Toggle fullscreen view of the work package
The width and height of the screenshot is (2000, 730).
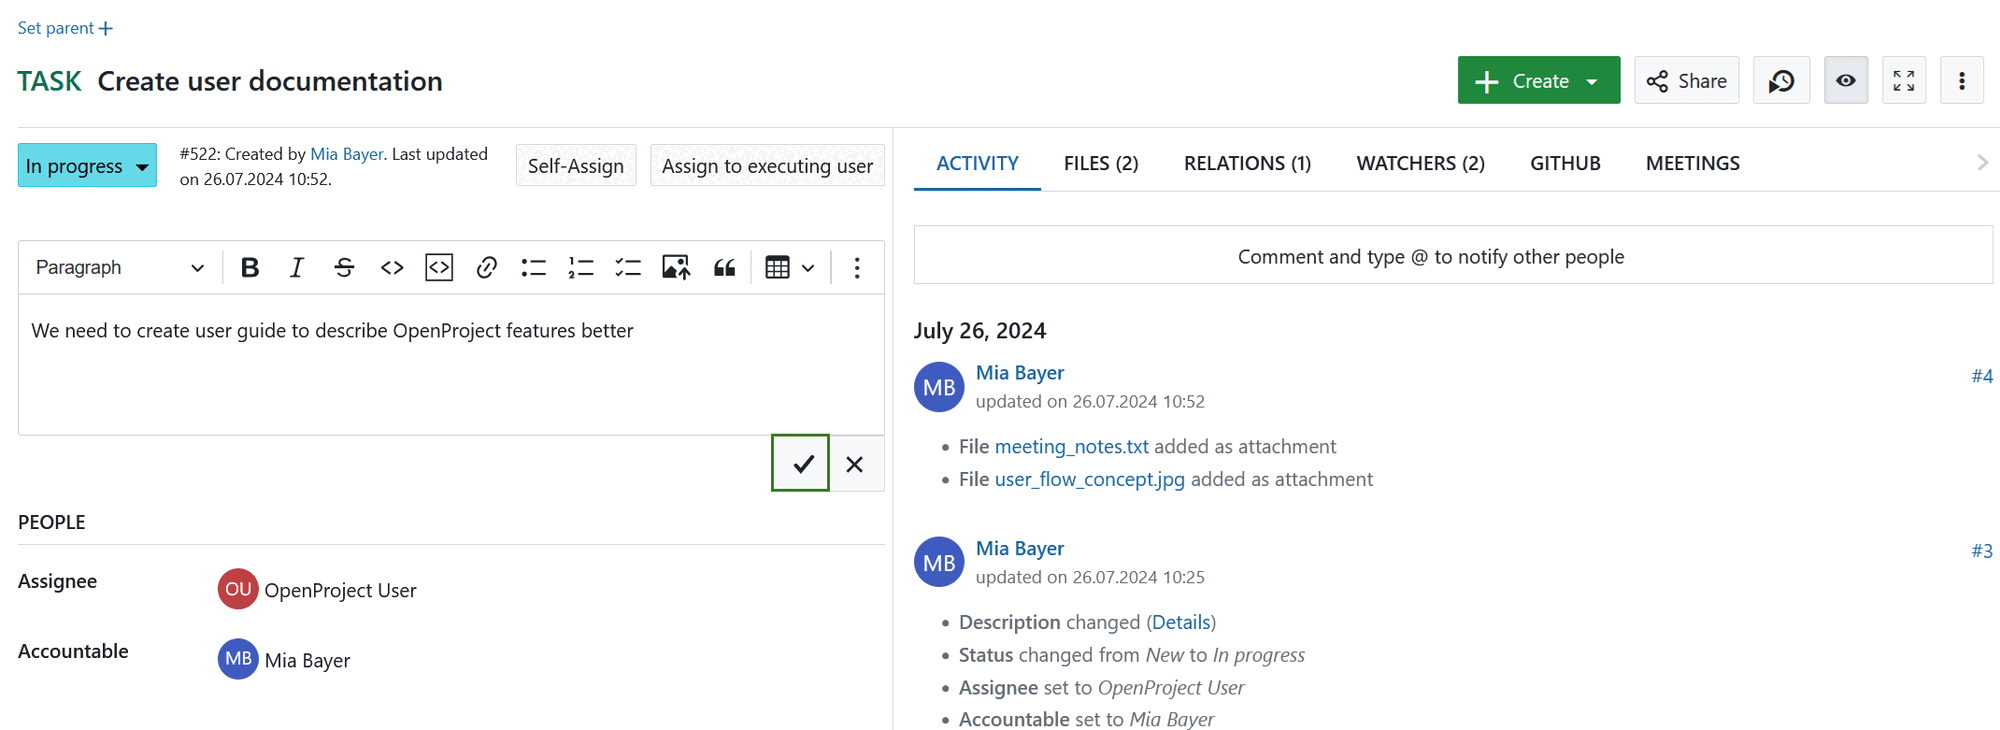point(1904,81)
